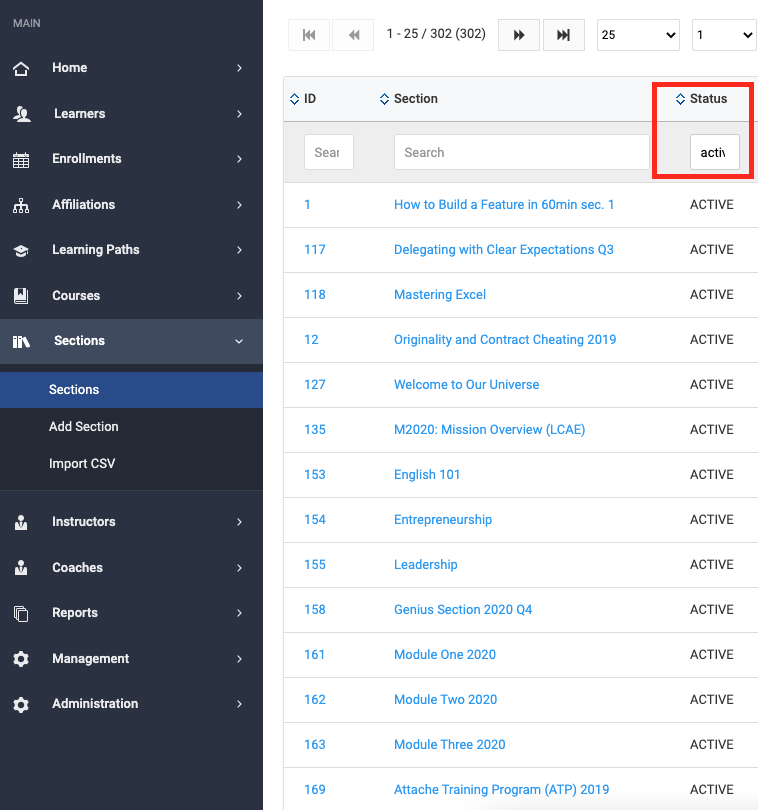Viewport: 758px width, 810px height.
Task: Click the Section search input field
Action: (x=521, y=153)
